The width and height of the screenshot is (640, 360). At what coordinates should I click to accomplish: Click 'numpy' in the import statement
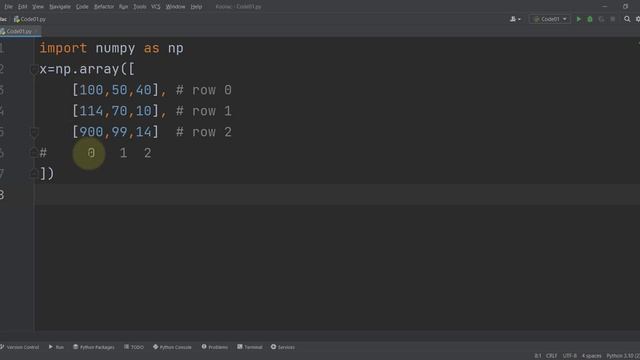(115, 49)
